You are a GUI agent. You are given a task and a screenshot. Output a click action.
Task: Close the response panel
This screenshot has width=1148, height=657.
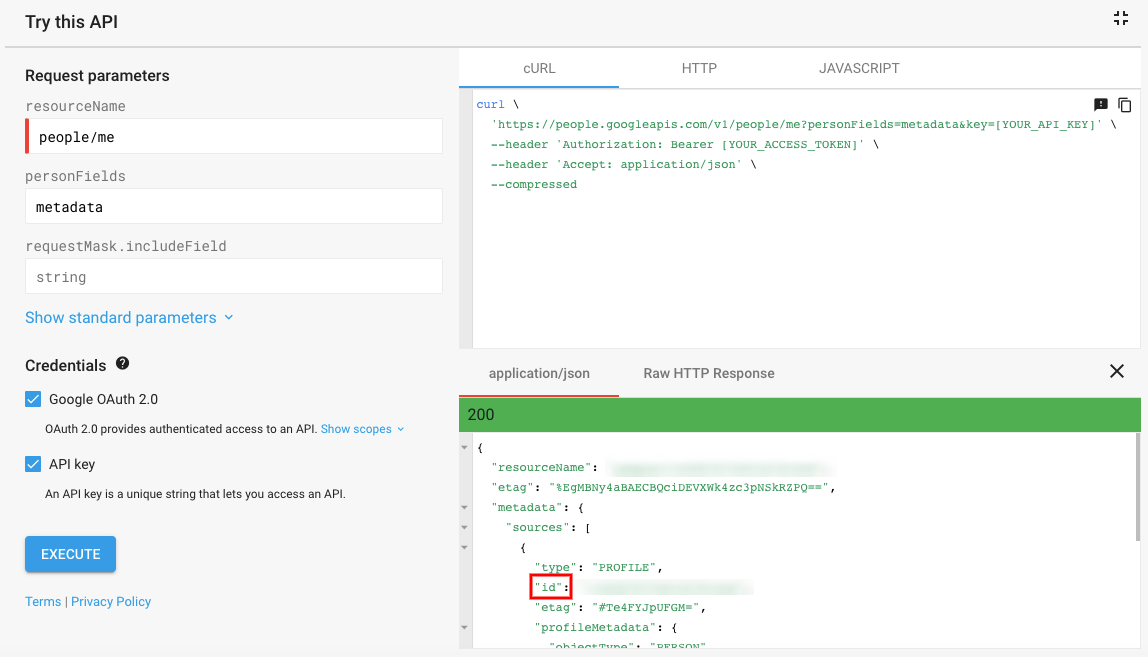(x=1117, y=371)
